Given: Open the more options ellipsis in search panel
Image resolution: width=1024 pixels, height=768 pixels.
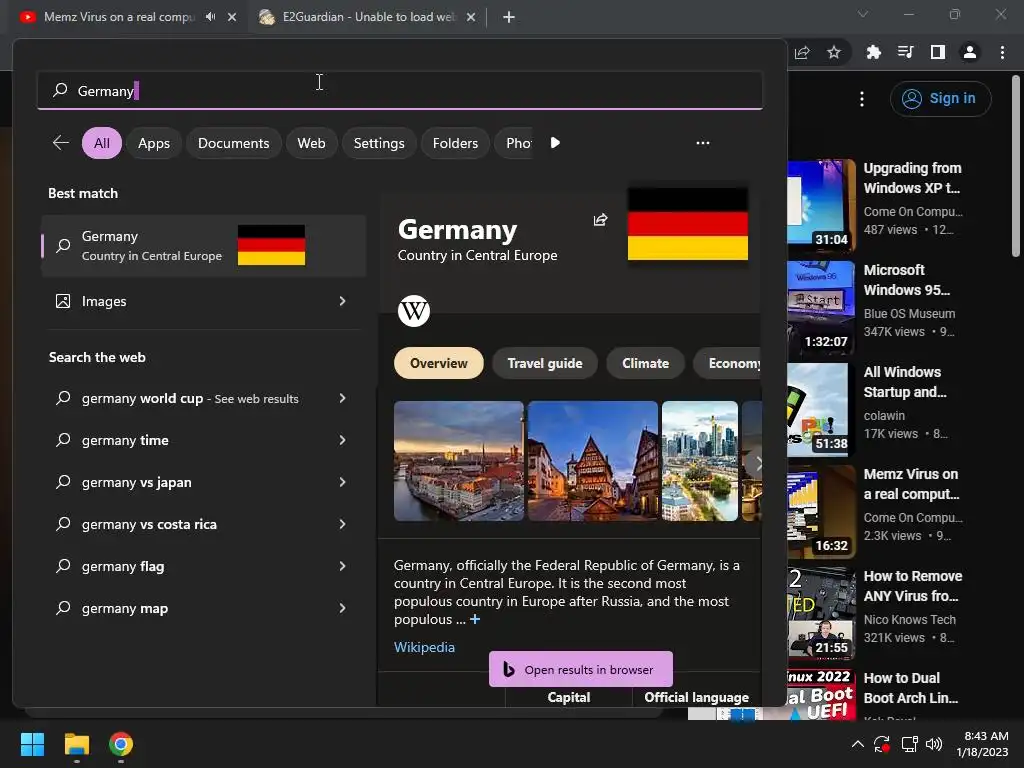Looking at the screenshot, I should [x=703, y=143].
